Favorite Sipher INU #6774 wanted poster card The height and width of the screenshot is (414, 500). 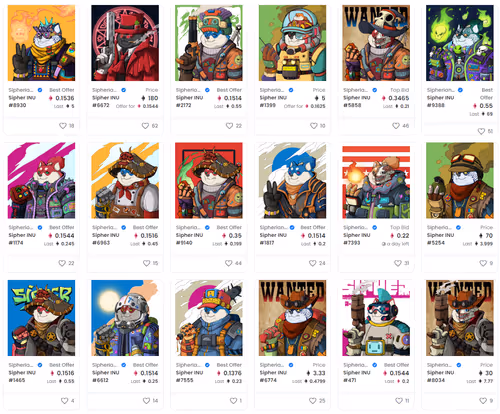coord(313,401)
